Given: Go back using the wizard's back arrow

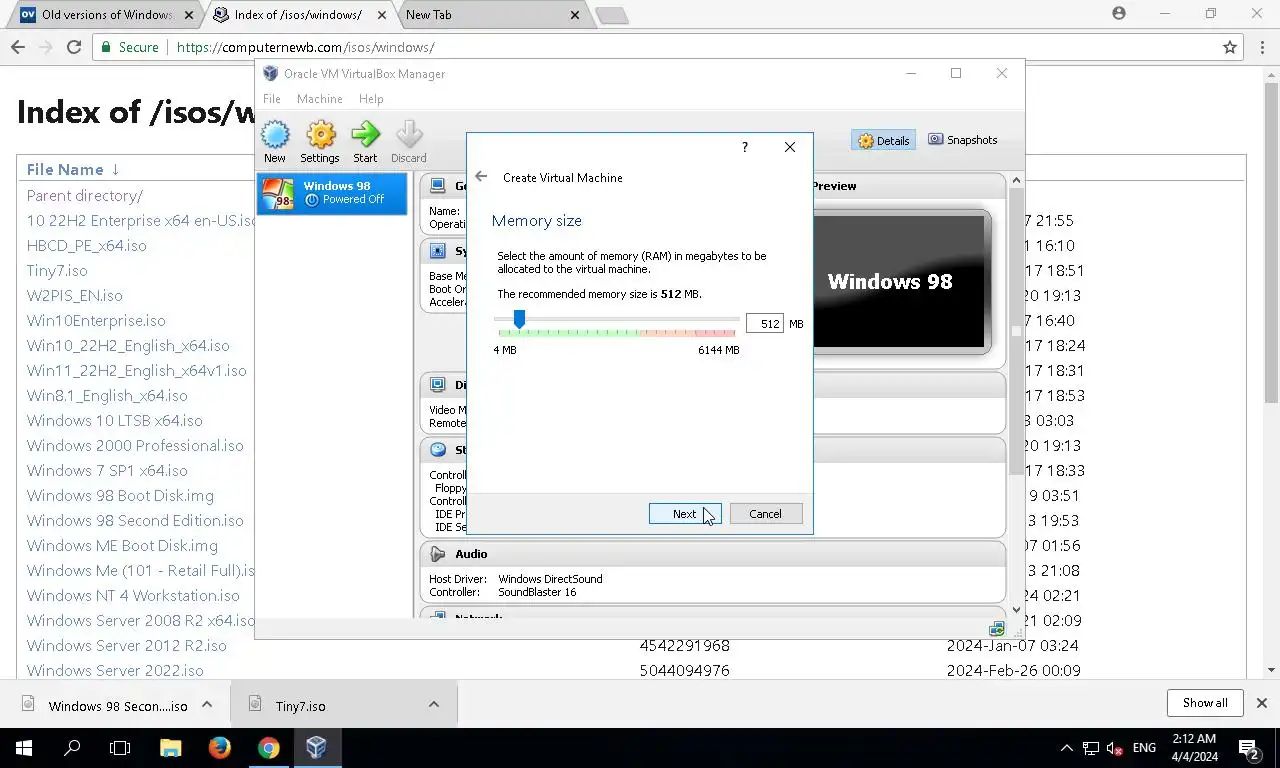Looking at the screenshot, I should (x=481, y=177).
